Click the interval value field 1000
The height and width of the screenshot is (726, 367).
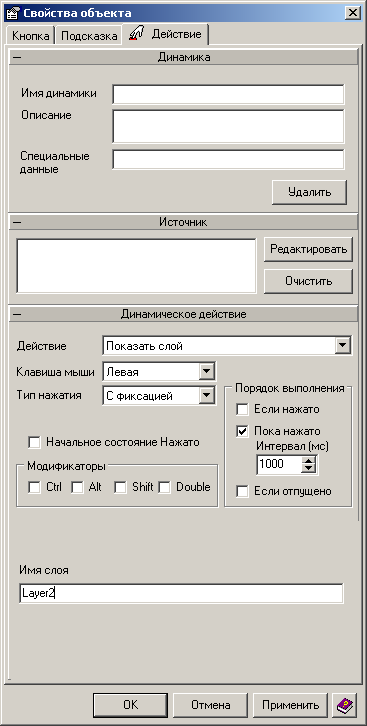point(279,464)
